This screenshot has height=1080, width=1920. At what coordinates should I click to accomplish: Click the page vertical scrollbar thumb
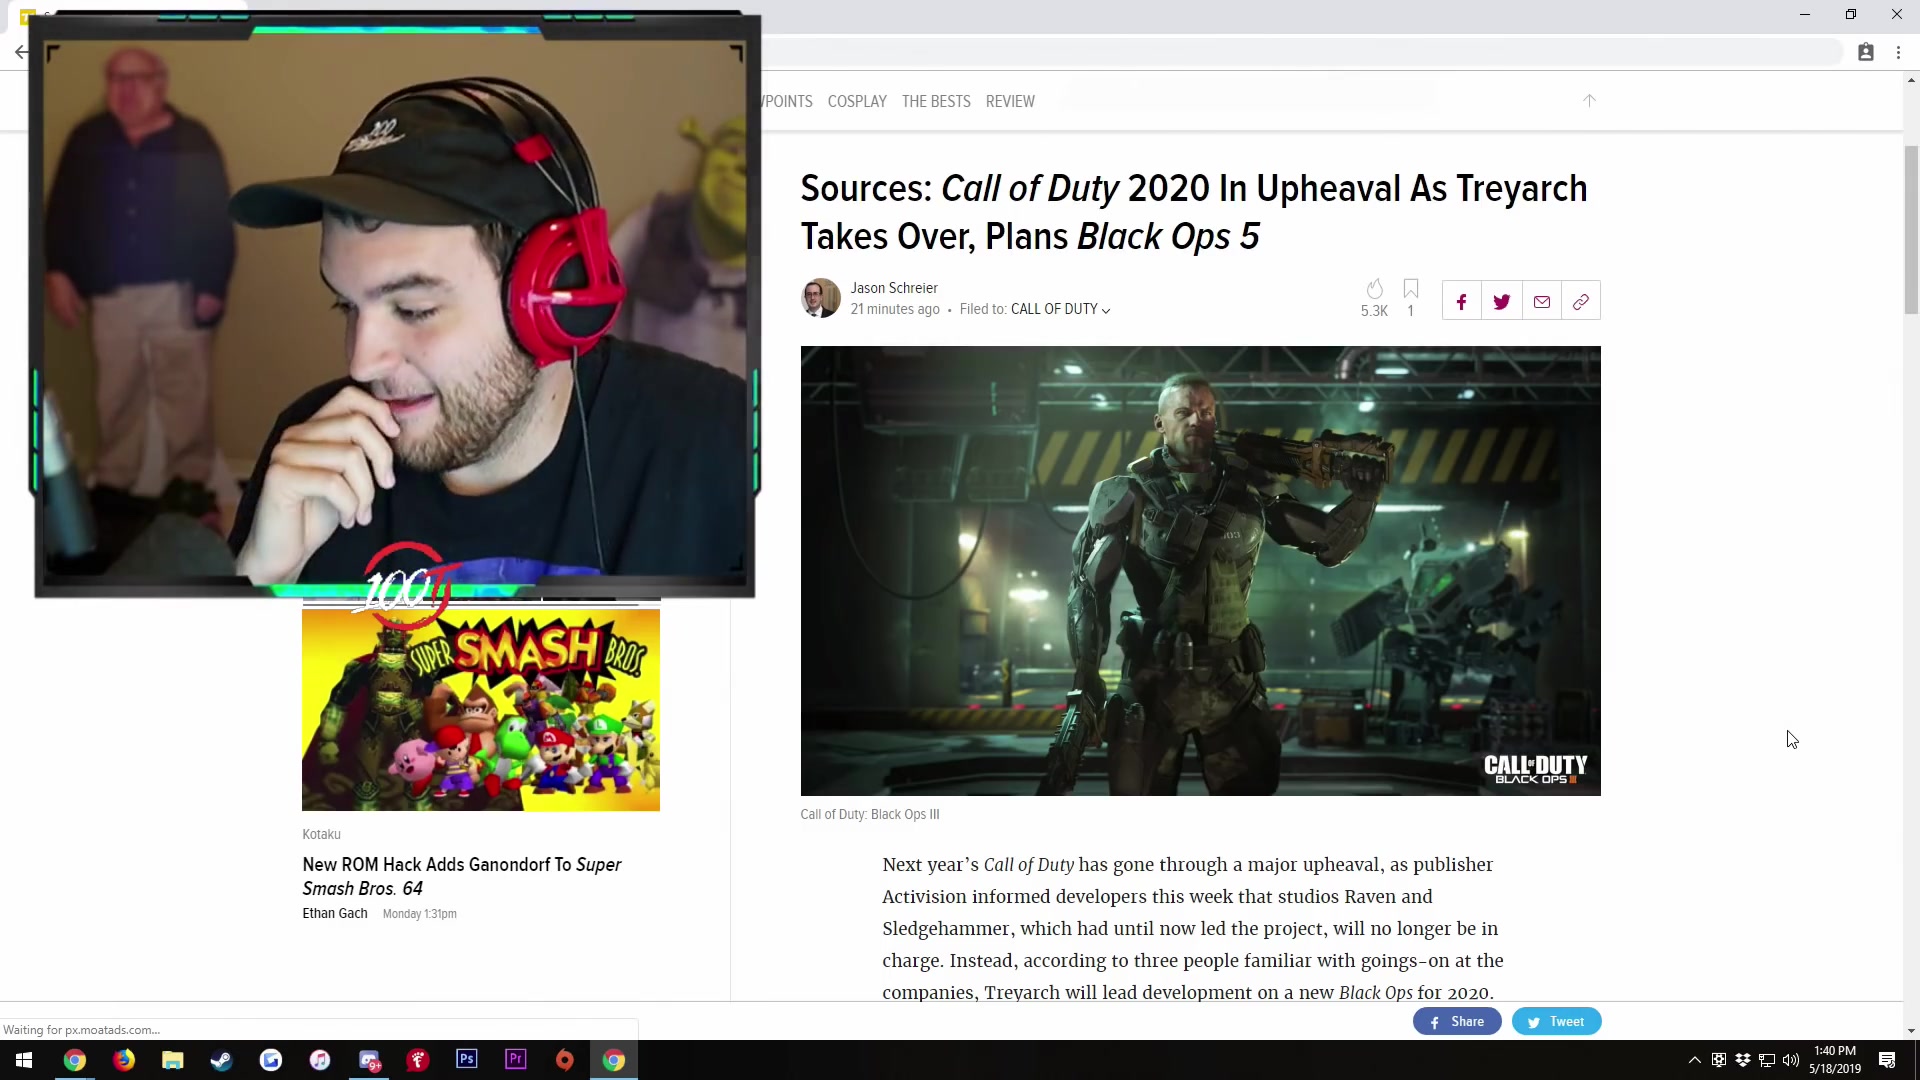[x=1911, y=230]
